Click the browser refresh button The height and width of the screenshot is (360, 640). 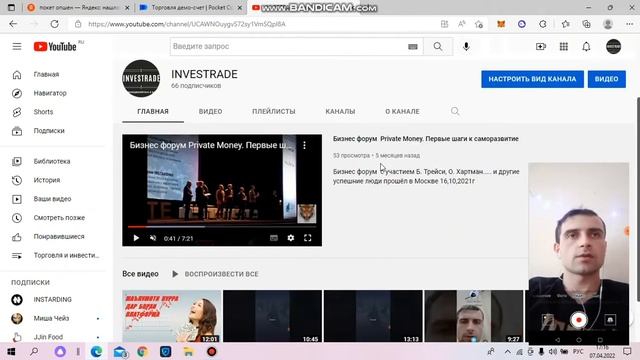[x=54, y=24]
